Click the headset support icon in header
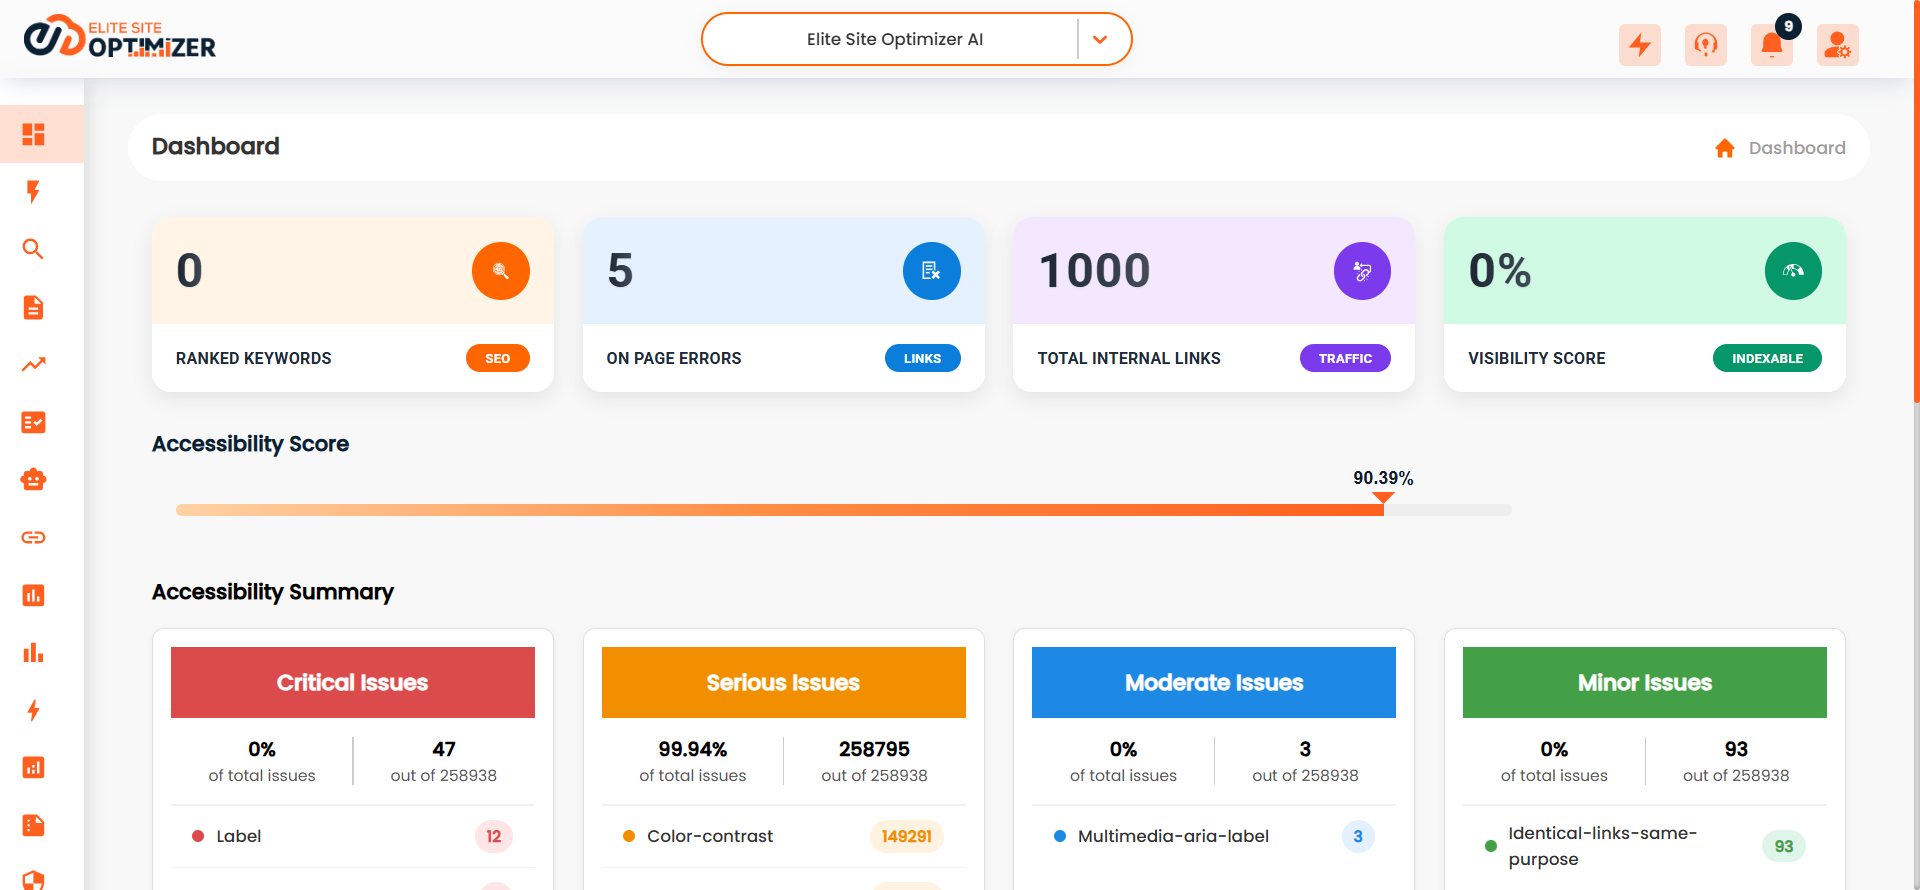The width and height of the screenshot is (1920, 890). point(1706,45)
